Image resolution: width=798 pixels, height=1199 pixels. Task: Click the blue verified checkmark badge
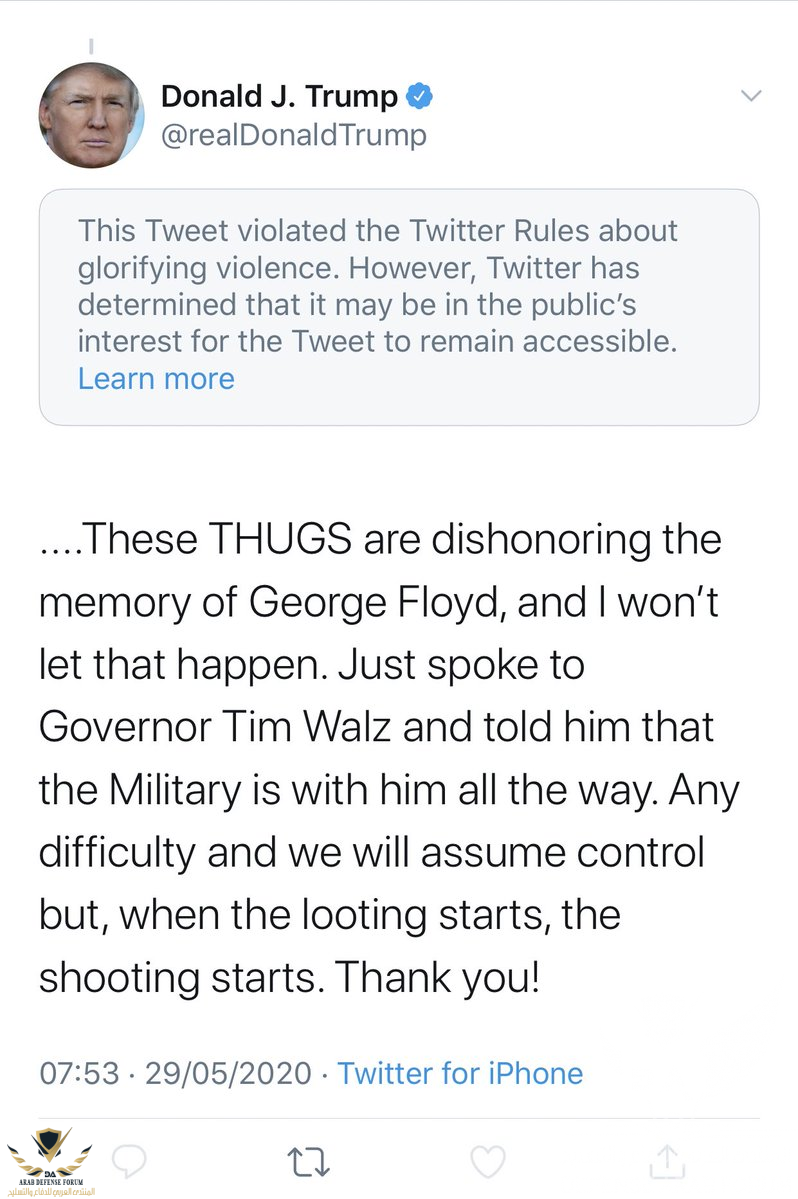(421, 97)
